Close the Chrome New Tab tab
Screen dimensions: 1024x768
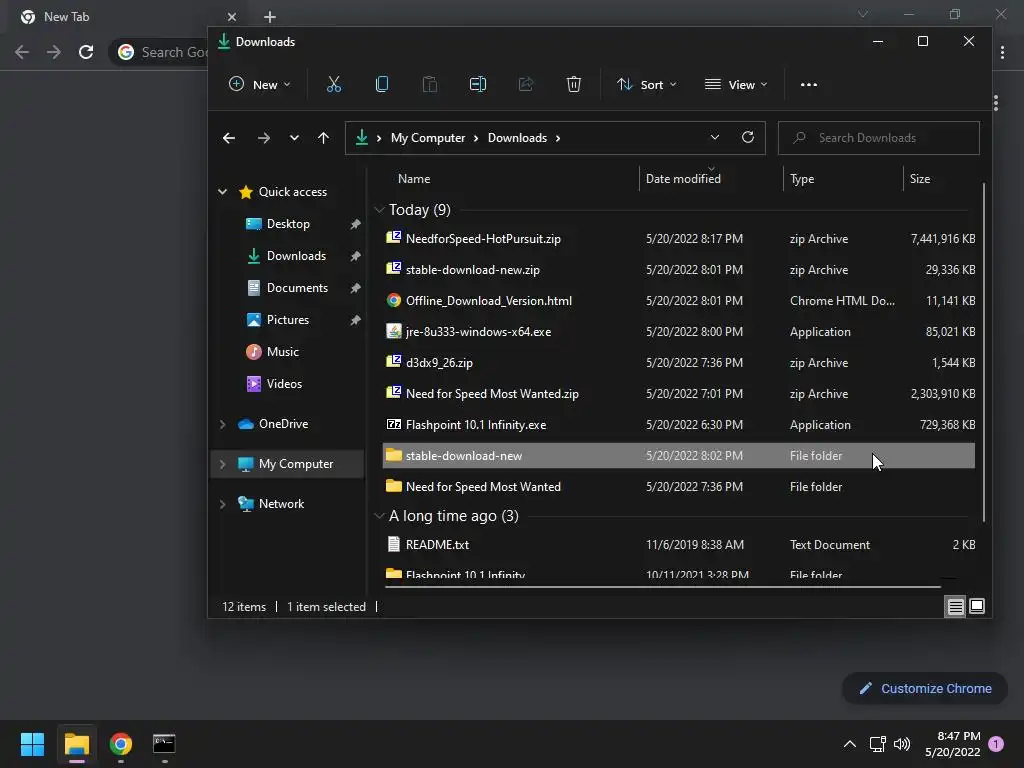pos(232,17)
